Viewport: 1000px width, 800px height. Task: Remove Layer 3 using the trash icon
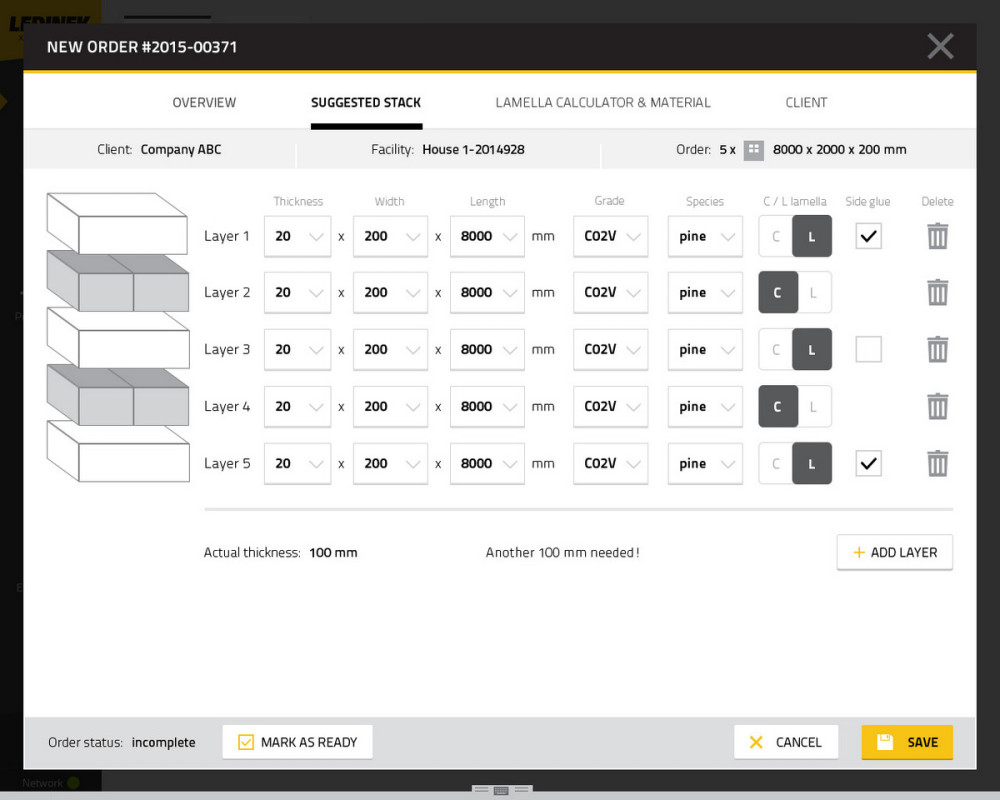tap(937, 350)
